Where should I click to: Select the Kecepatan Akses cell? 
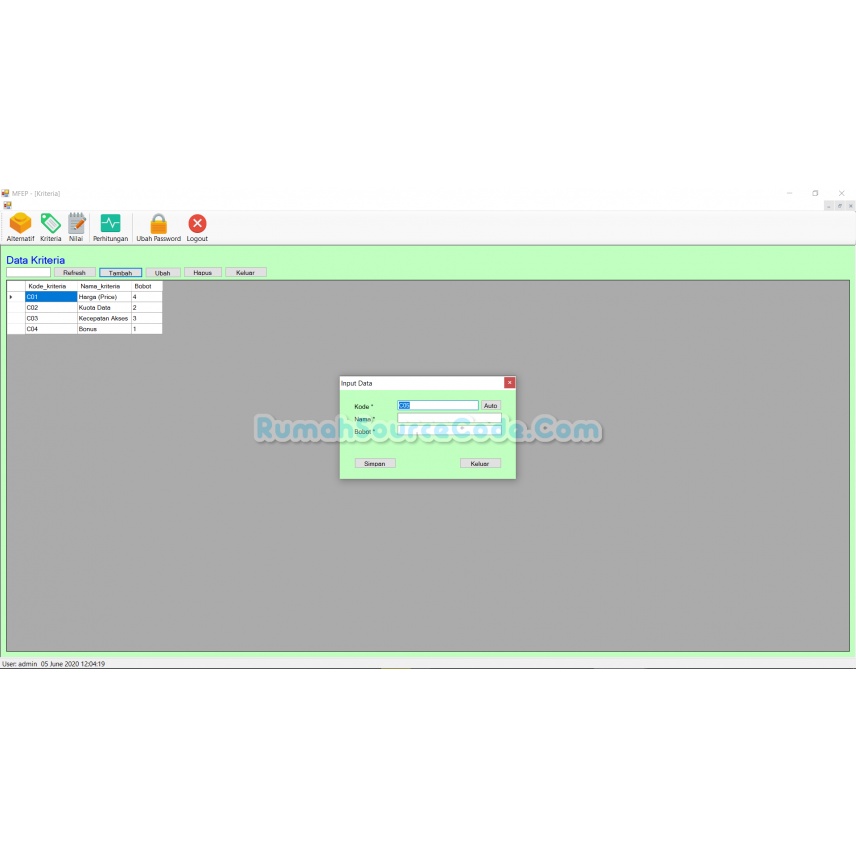point(104,318)
